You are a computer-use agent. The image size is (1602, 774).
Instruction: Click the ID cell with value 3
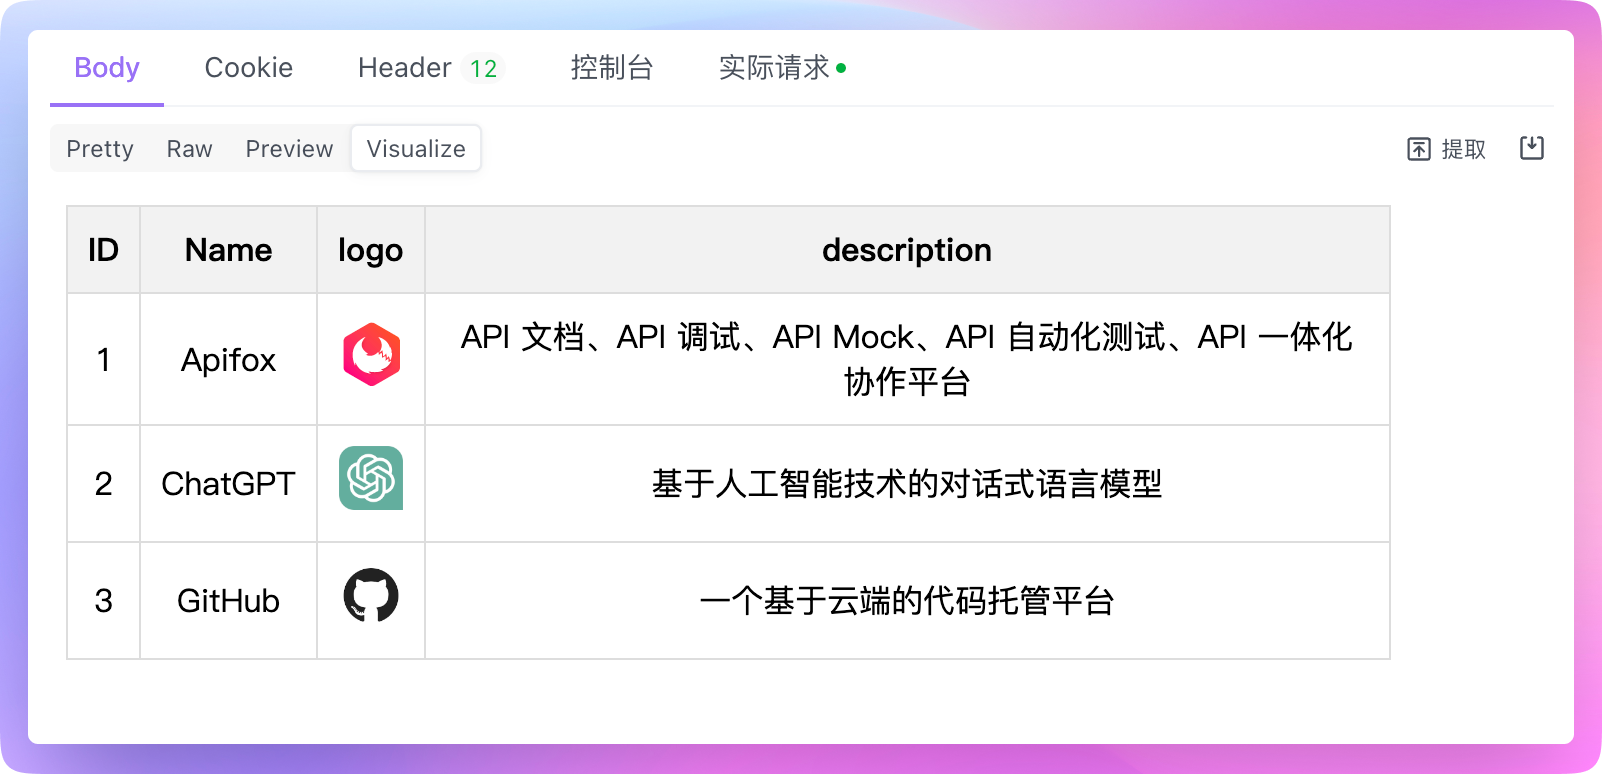click(103, 601)
